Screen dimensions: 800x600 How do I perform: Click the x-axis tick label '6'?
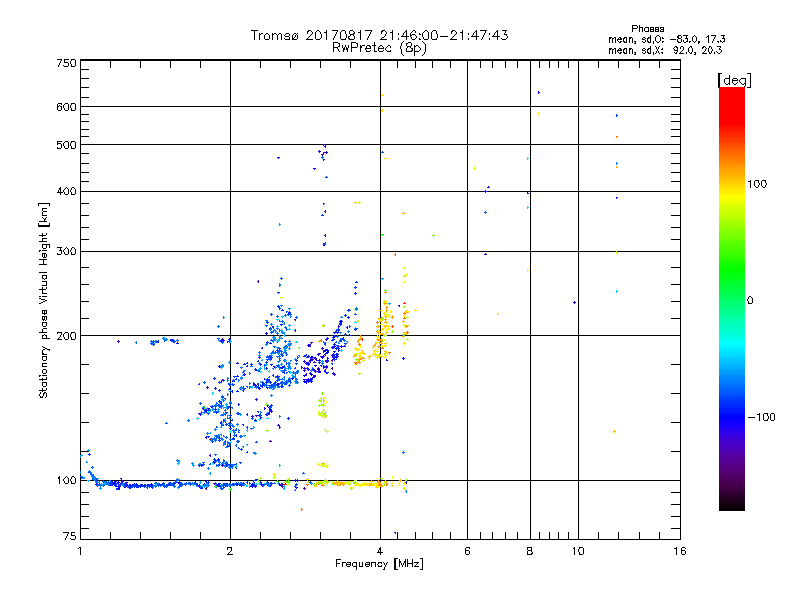point(467,551)
